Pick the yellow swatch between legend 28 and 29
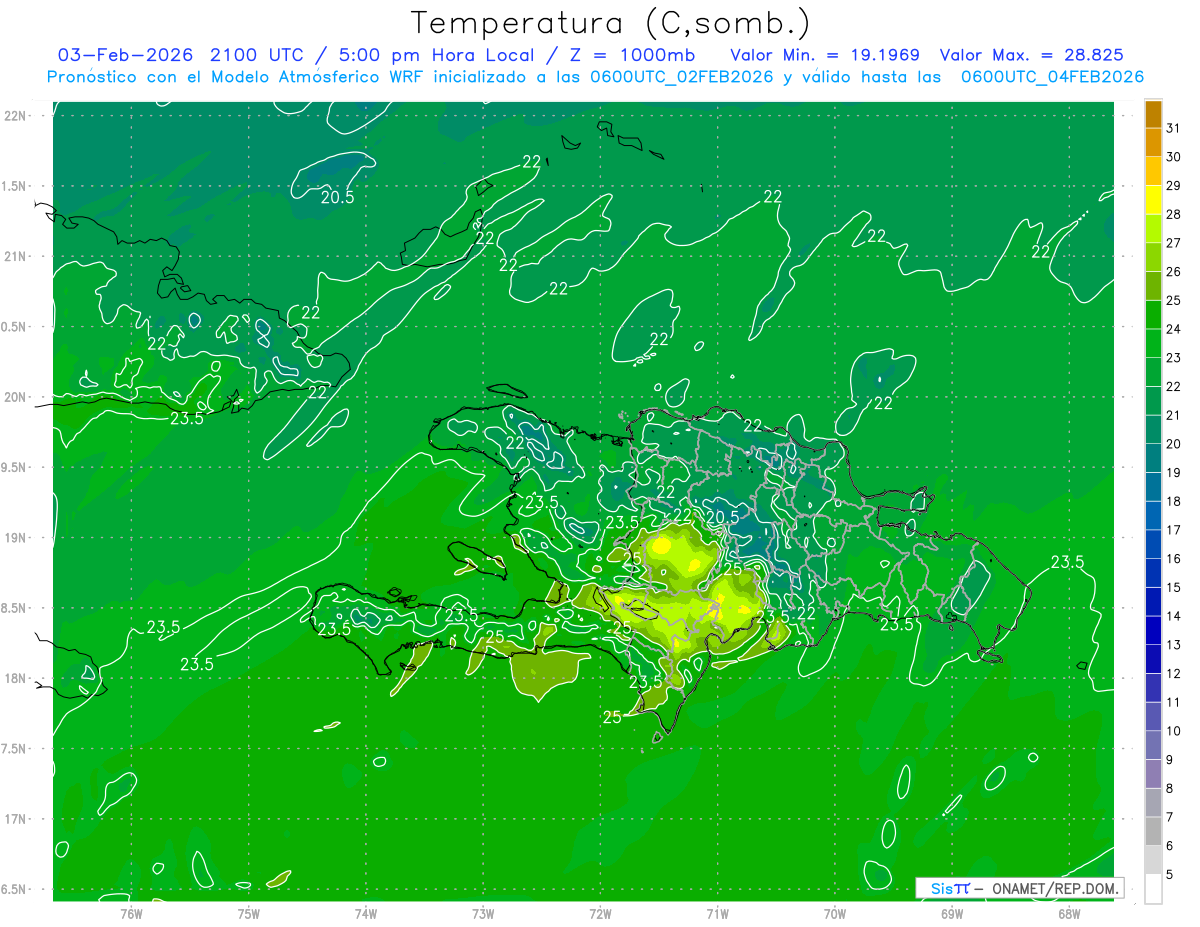 [1153, 200]
